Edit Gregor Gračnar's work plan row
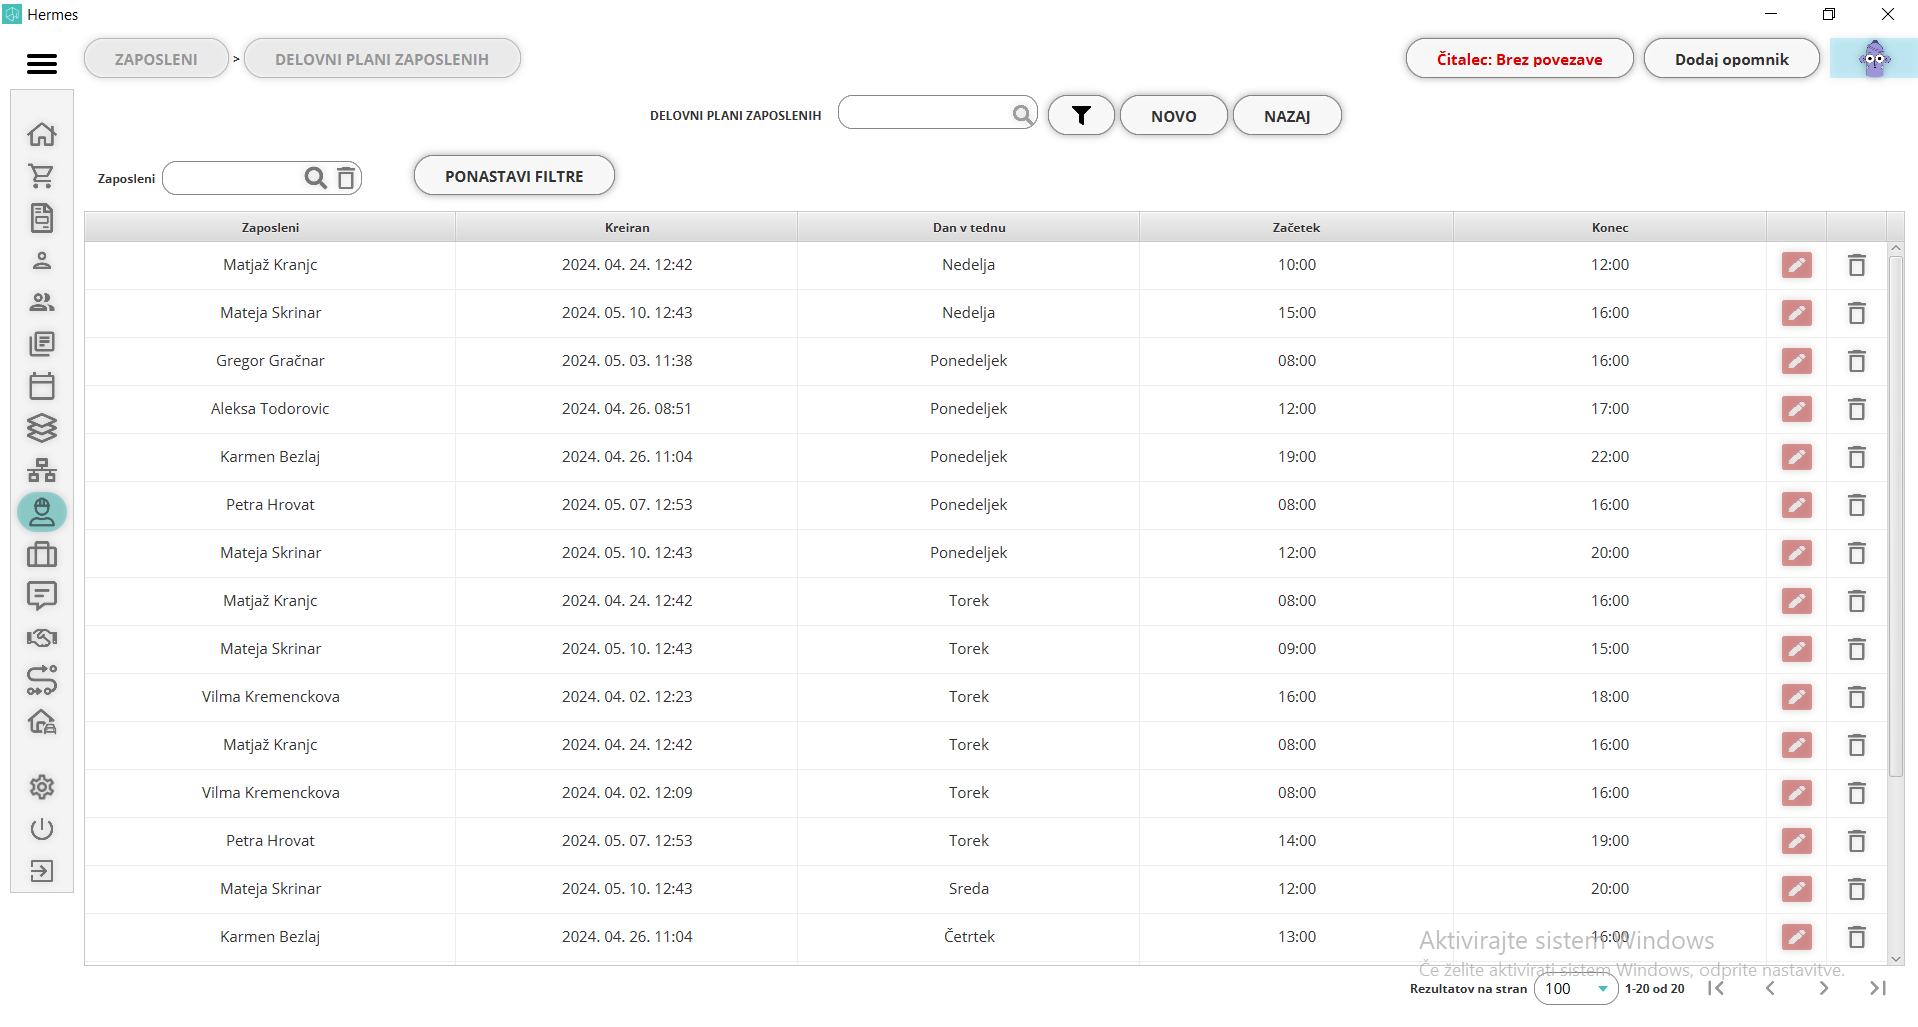This screenshot has width=1918, height=1027. click(1797, 361)
